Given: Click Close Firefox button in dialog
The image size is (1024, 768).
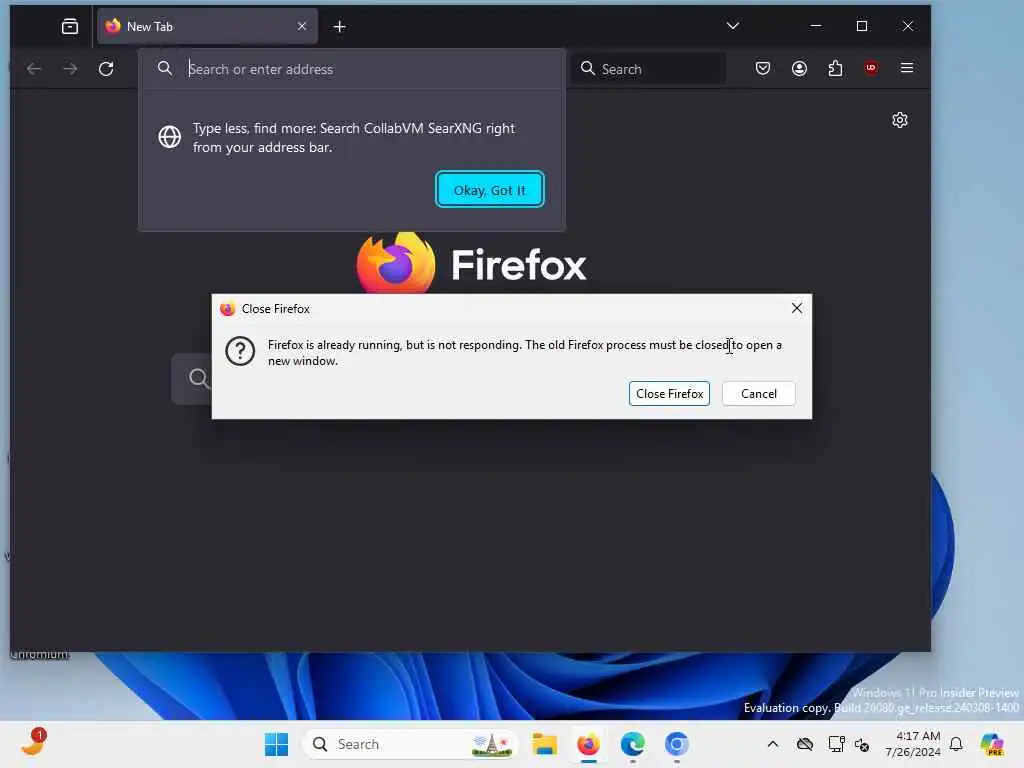Looking at the screenshot, I should (669, 394).
